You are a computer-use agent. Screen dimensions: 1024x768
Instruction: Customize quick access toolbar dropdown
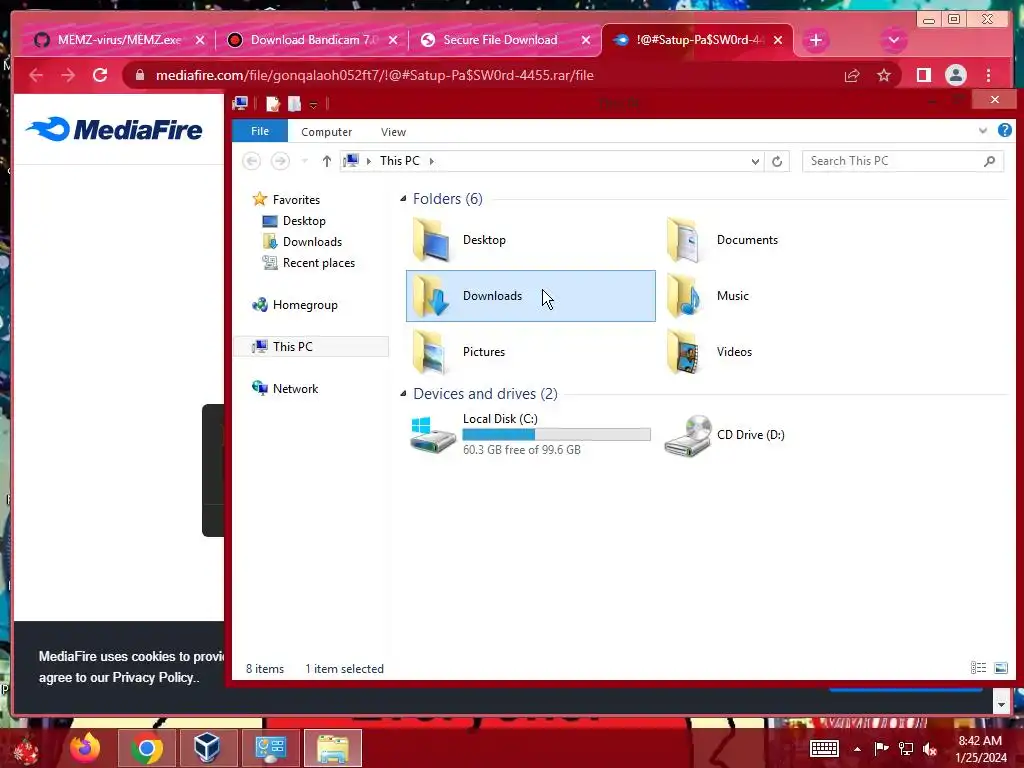point(313,104)
